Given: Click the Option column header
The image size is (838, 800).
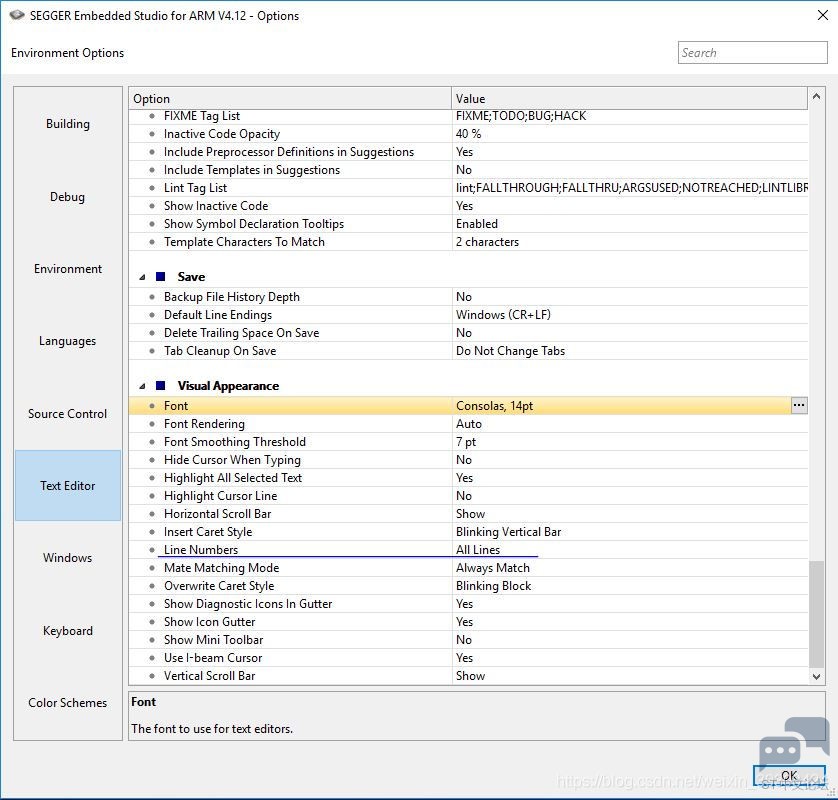Looking at the screenshot, I should pos(290,99).
